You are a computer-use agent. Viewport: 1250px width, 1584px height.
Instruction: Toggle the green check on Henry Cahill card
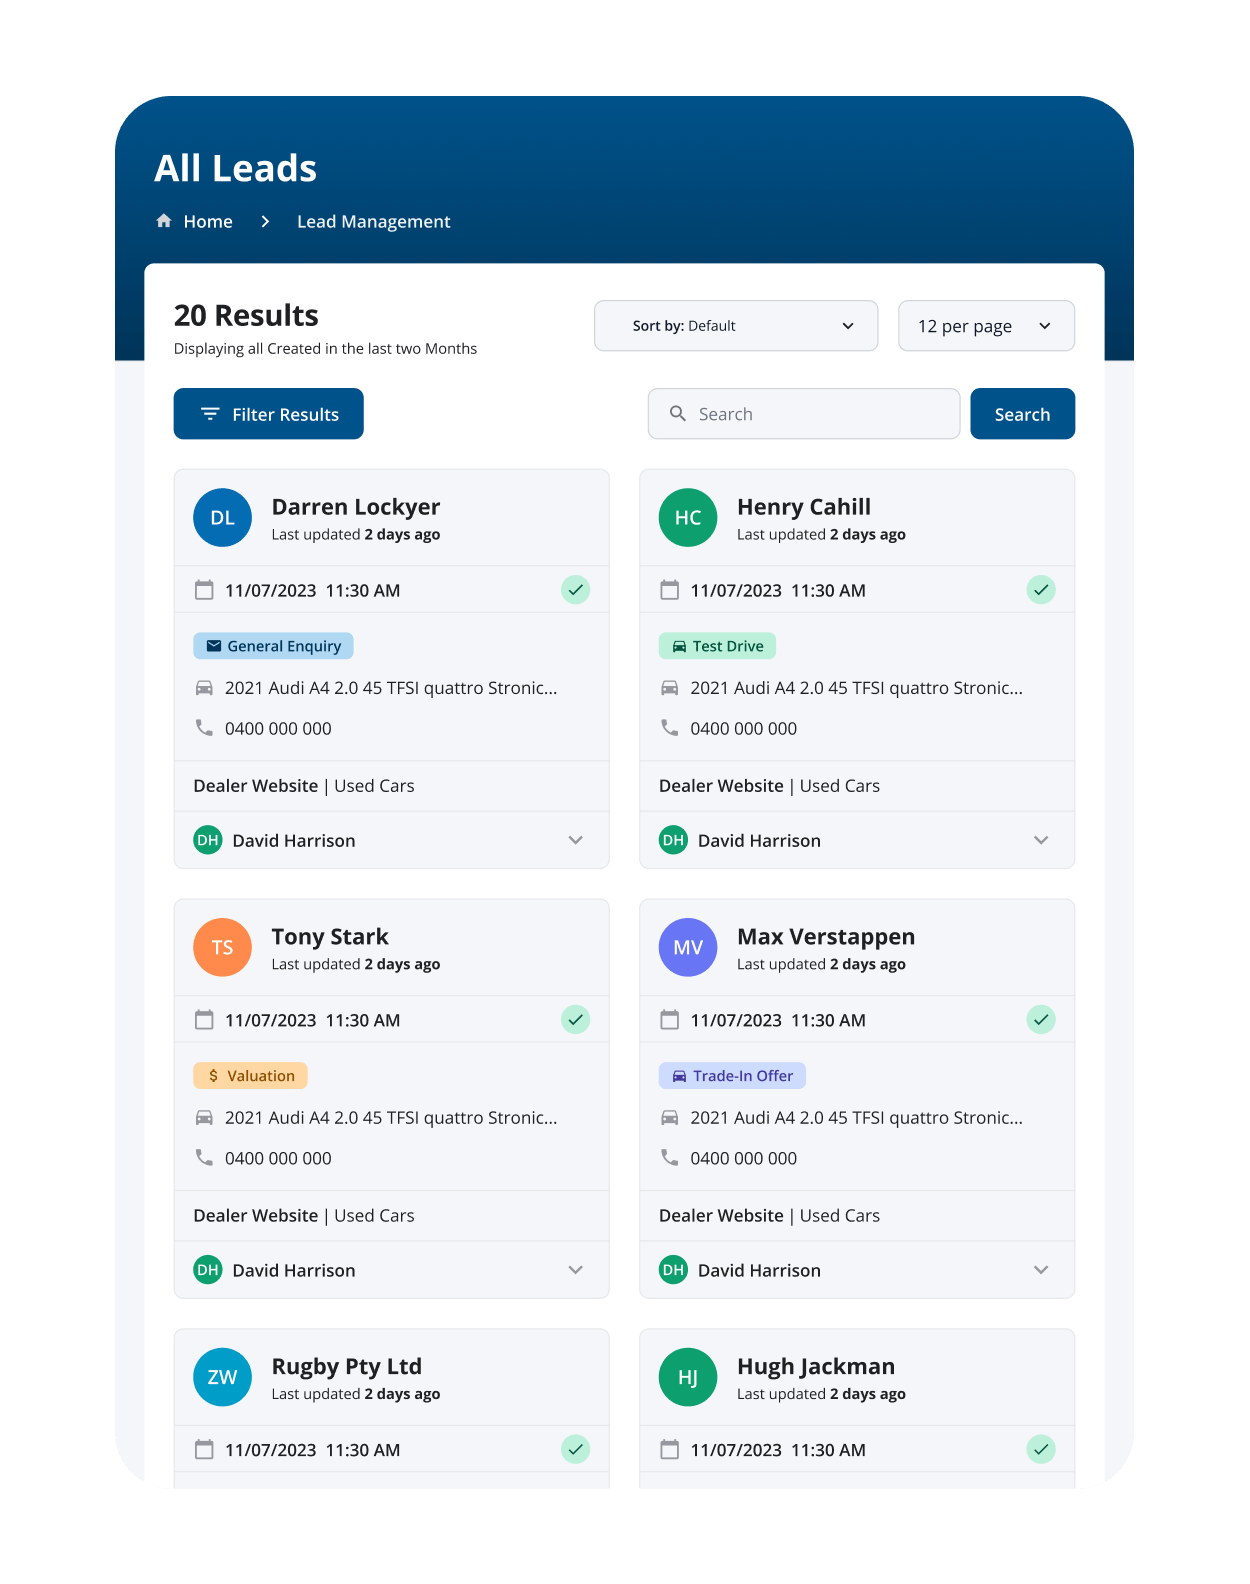click(1041, 590)
